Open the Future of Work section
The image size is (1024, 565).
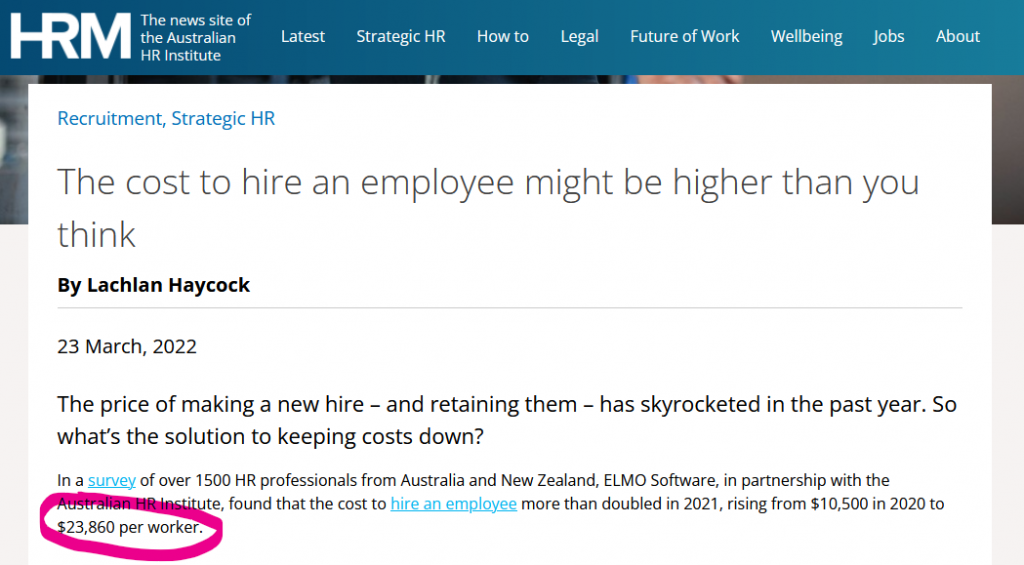point(684,36)
